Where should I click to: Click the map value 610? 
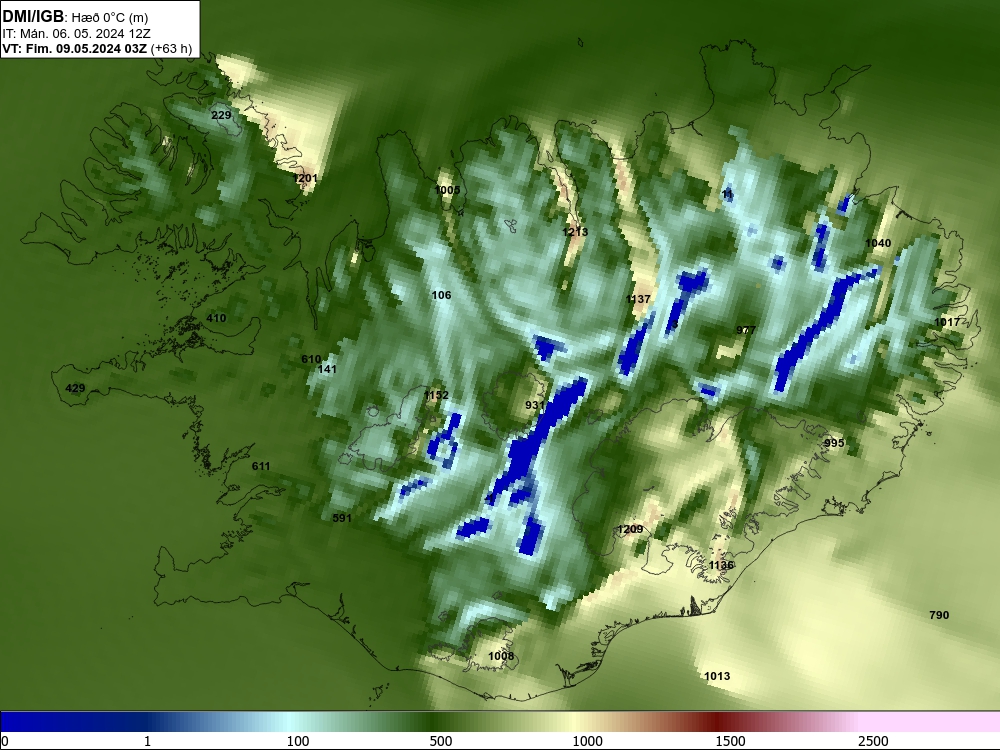[311, 360]
